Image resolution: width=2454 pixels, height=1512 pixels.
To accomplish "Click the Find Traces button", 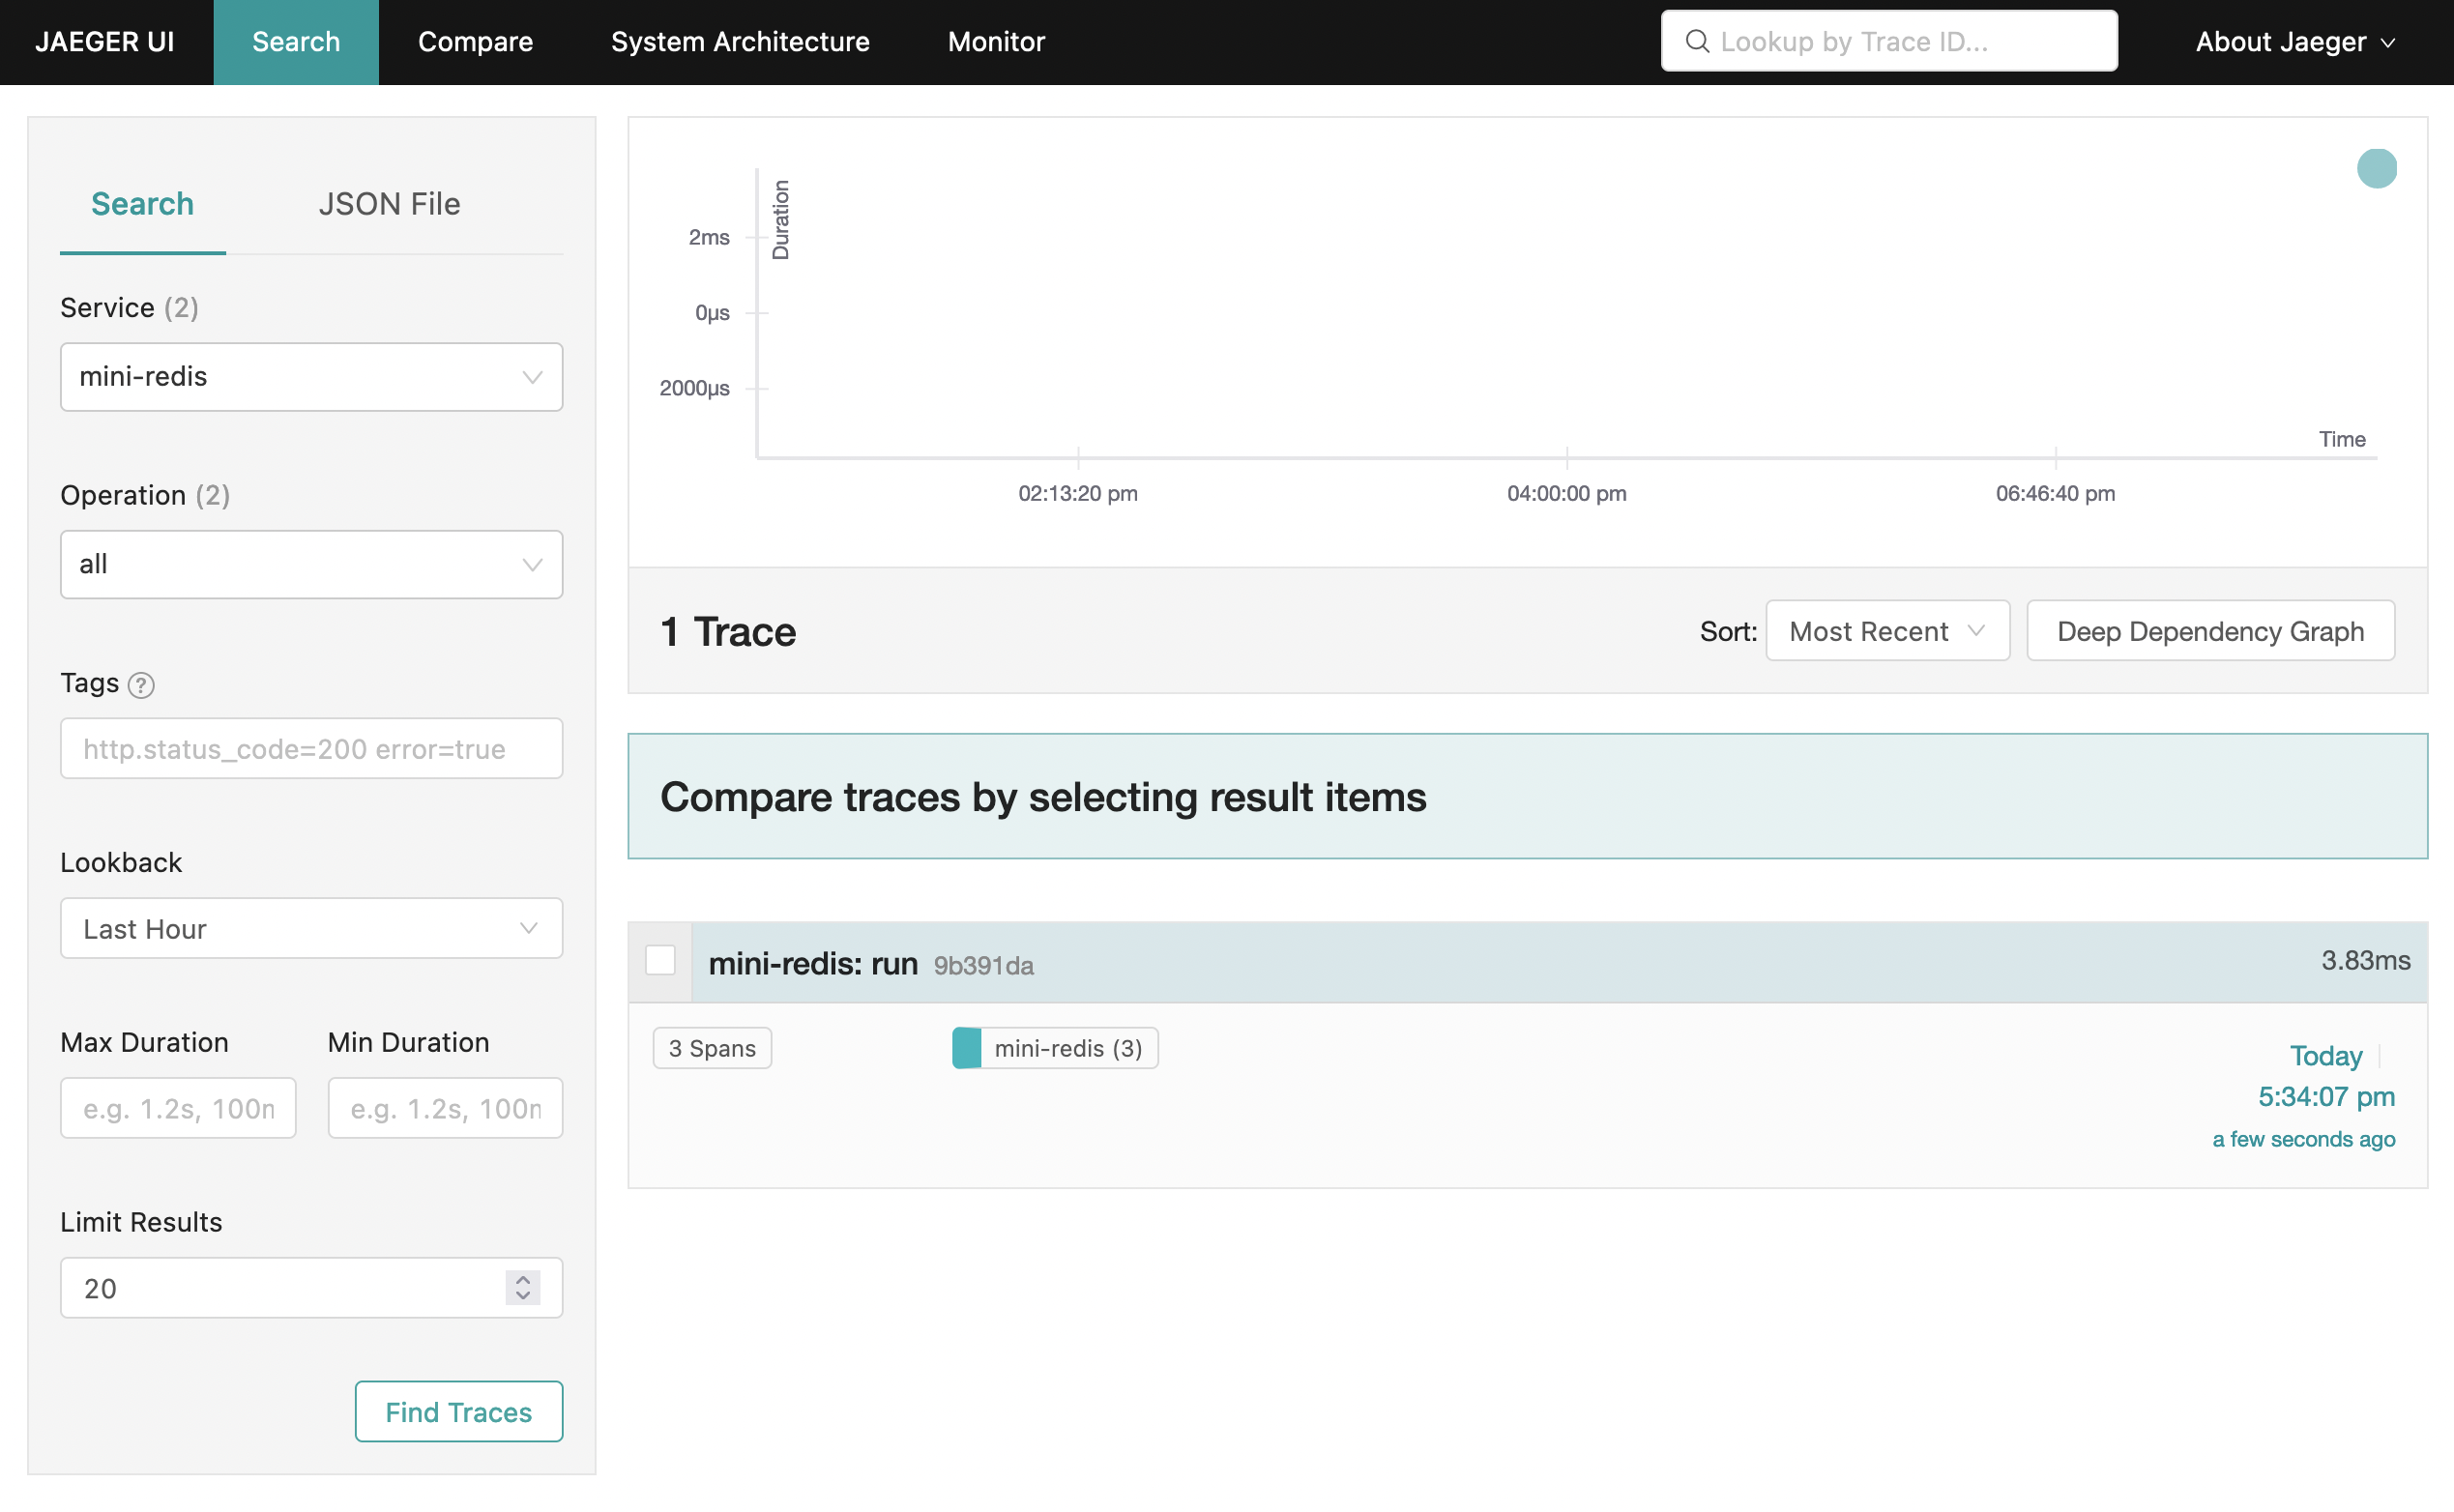I will point(457,1410).
